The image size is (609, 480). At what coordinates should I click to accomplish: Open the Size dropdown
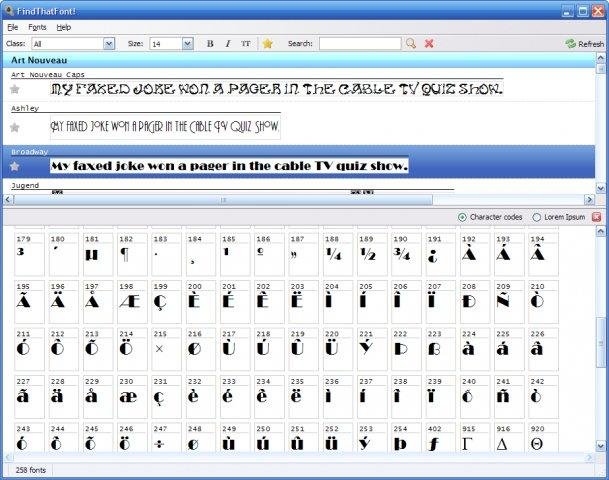(188, 44)
